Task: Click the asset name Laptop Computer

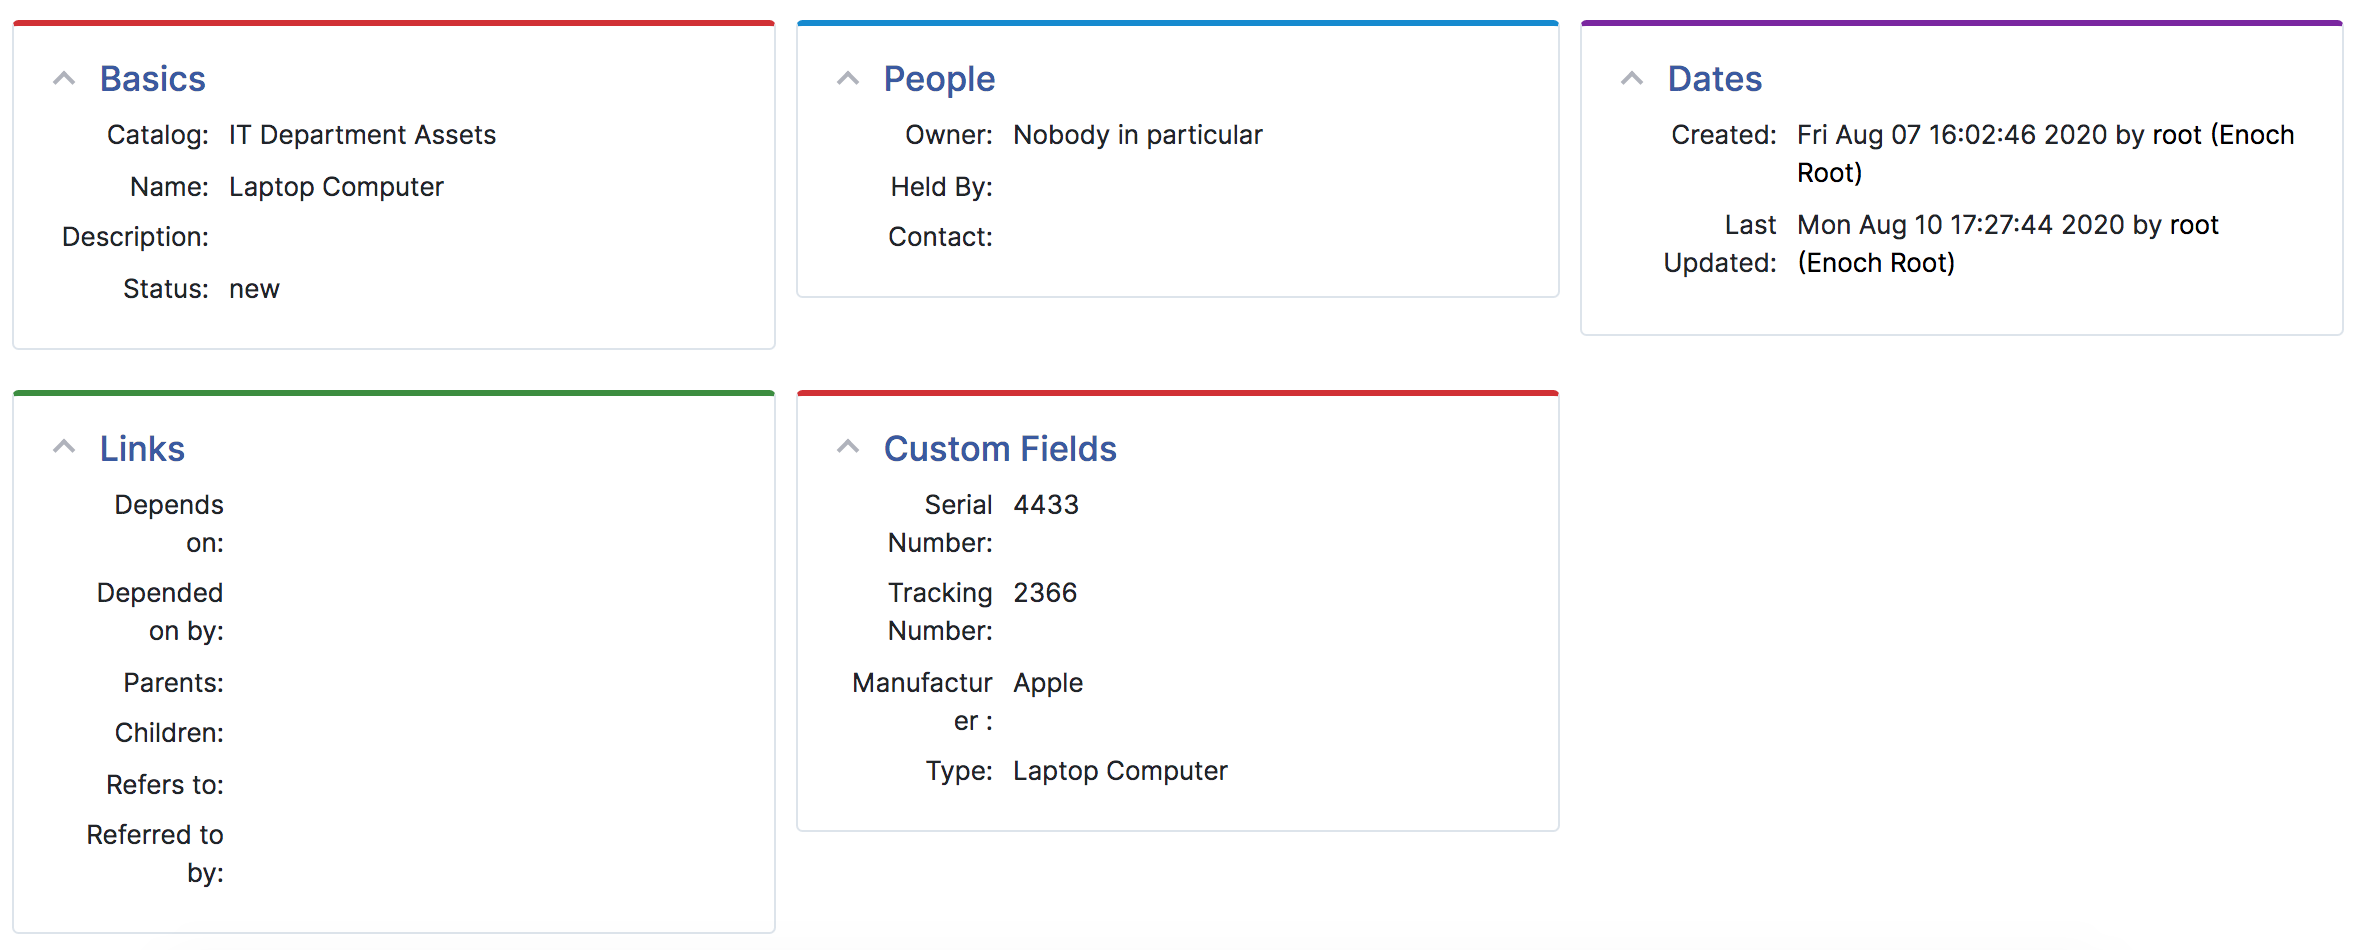Action: [x=336, y=187]
